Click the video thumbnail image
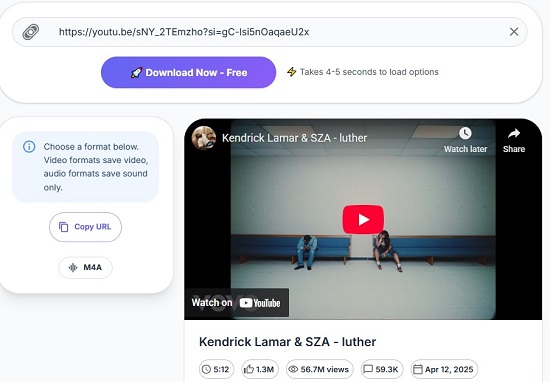This screenshot has height=382, width=550. click(x=363, y=220)
